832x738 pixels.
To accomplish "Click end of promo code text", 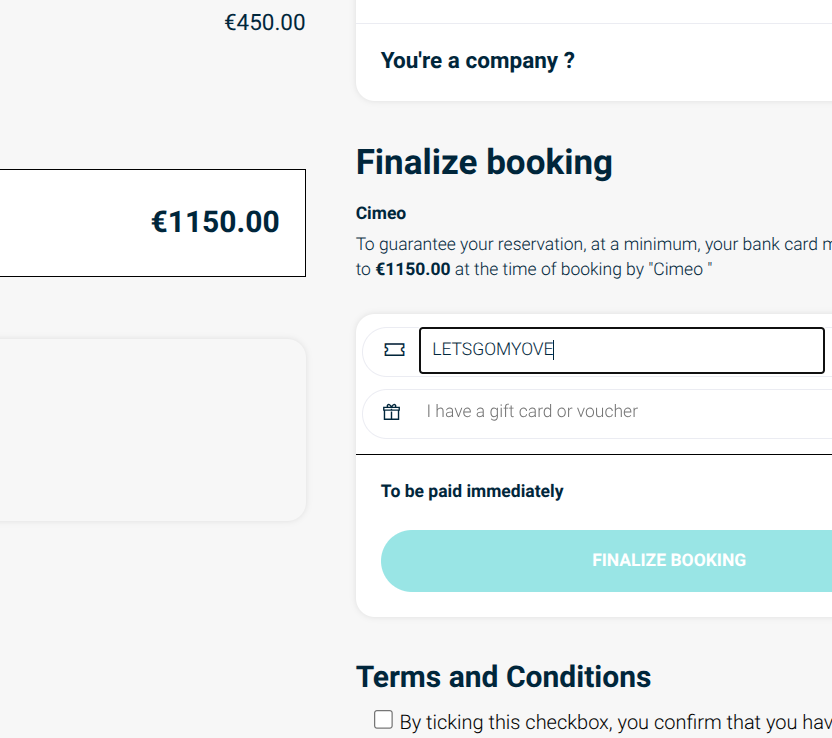I will click(554, 350).
